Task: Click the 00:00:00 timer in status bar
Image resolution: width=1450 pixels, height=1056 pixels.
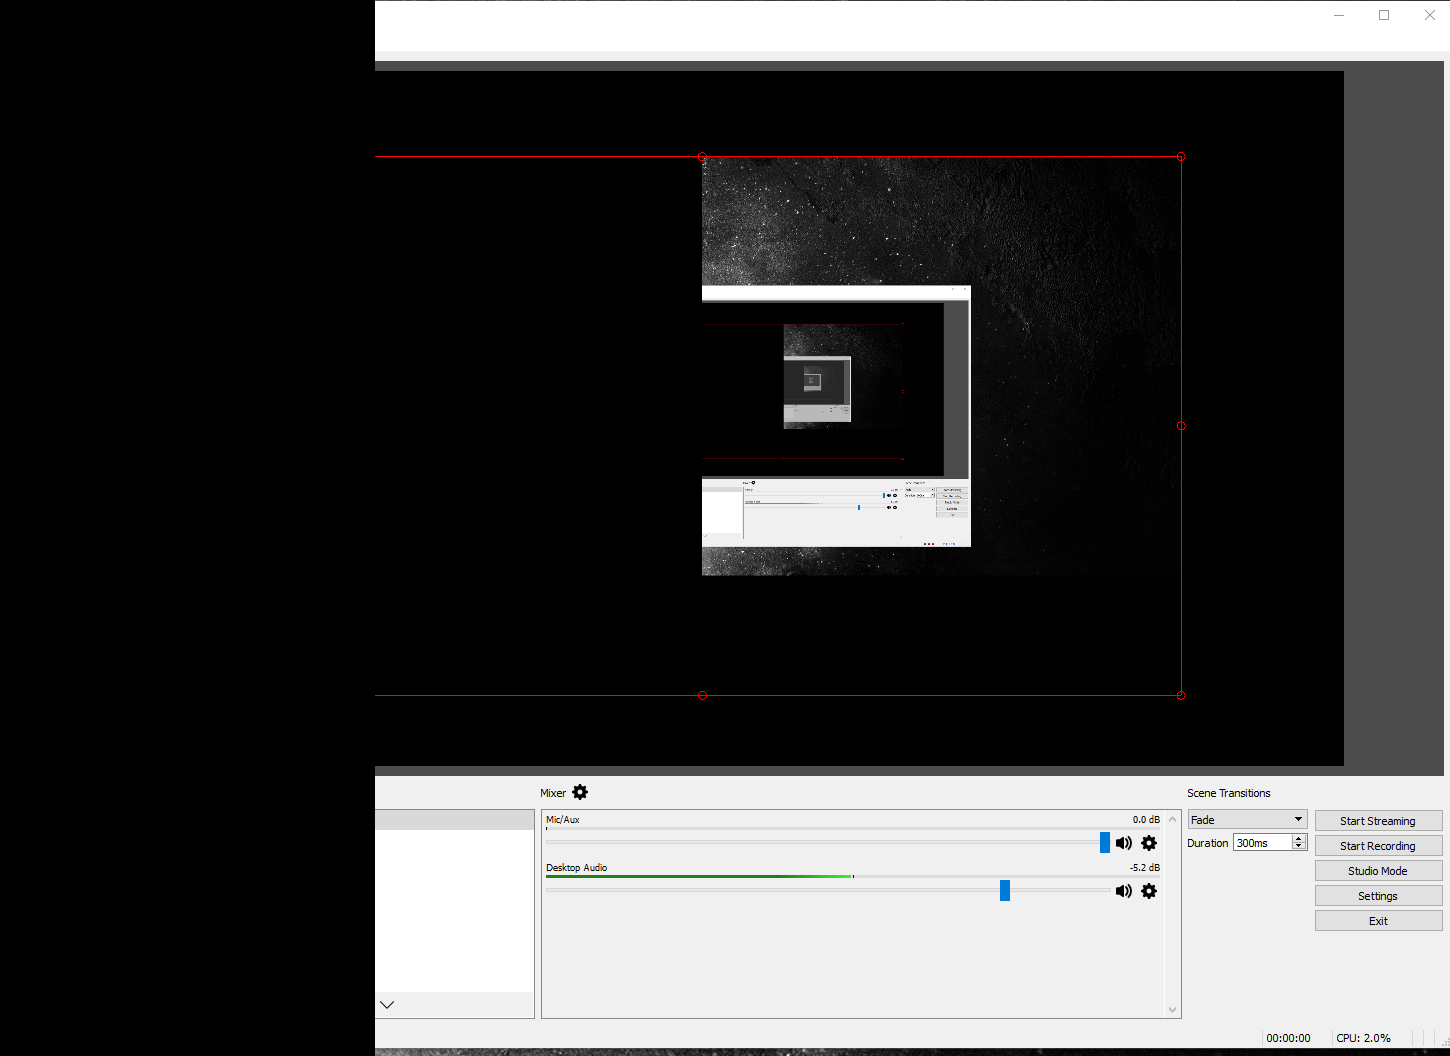Action: (1288, 1038)
